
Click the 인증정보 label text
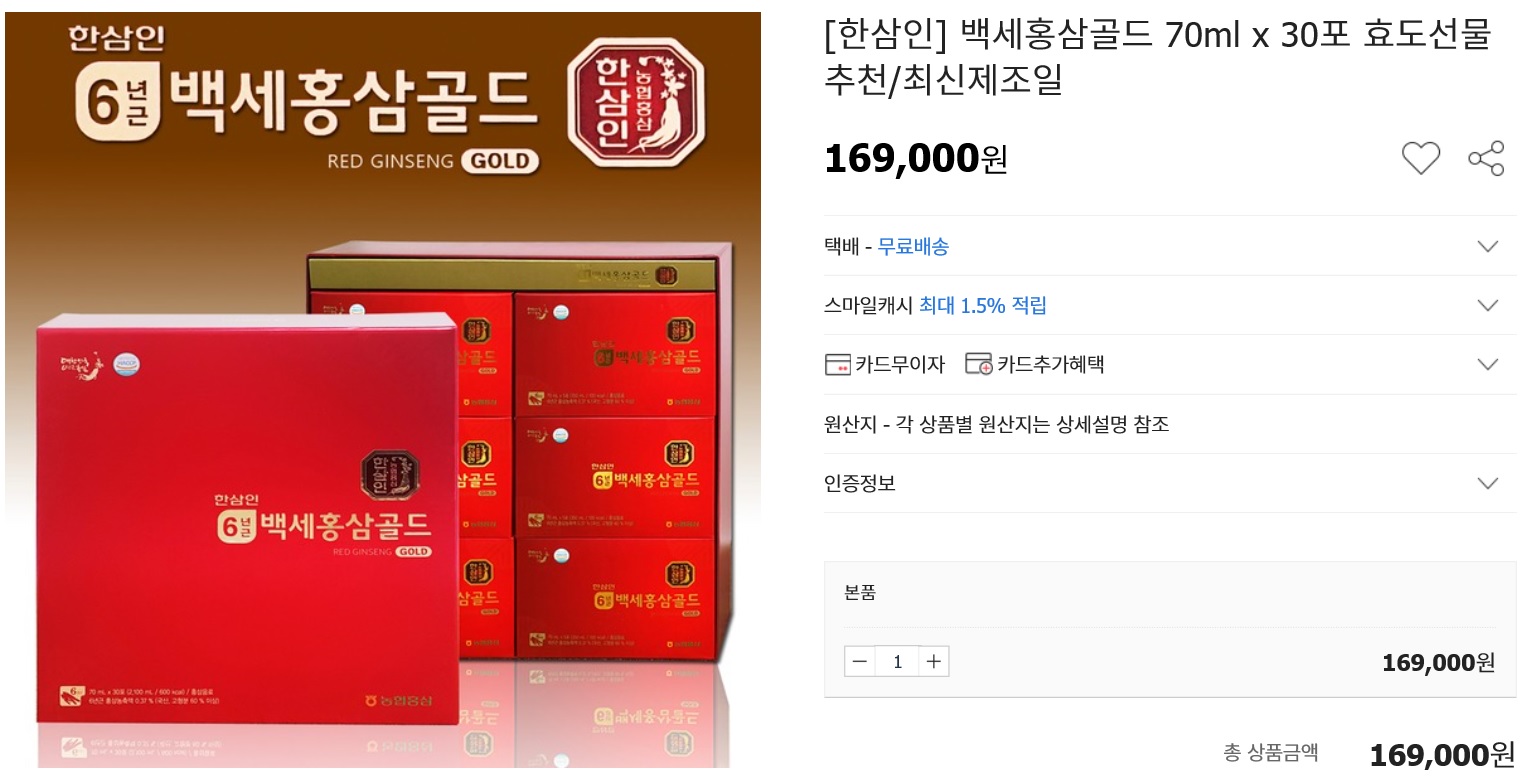coord(860,483)
